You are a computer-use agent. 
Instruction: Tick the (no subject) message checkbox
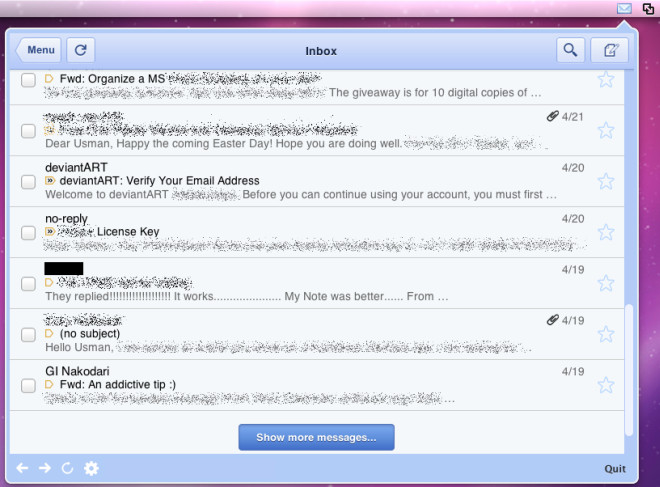[x=28, y=335]
